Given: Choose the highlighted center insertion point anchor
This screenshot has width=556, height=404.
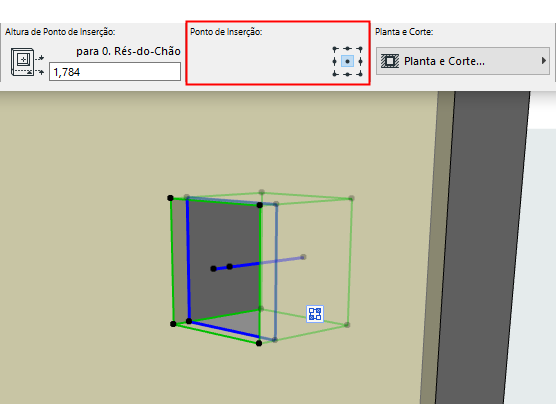Looking at the screenshot, I should coord(348,61).
